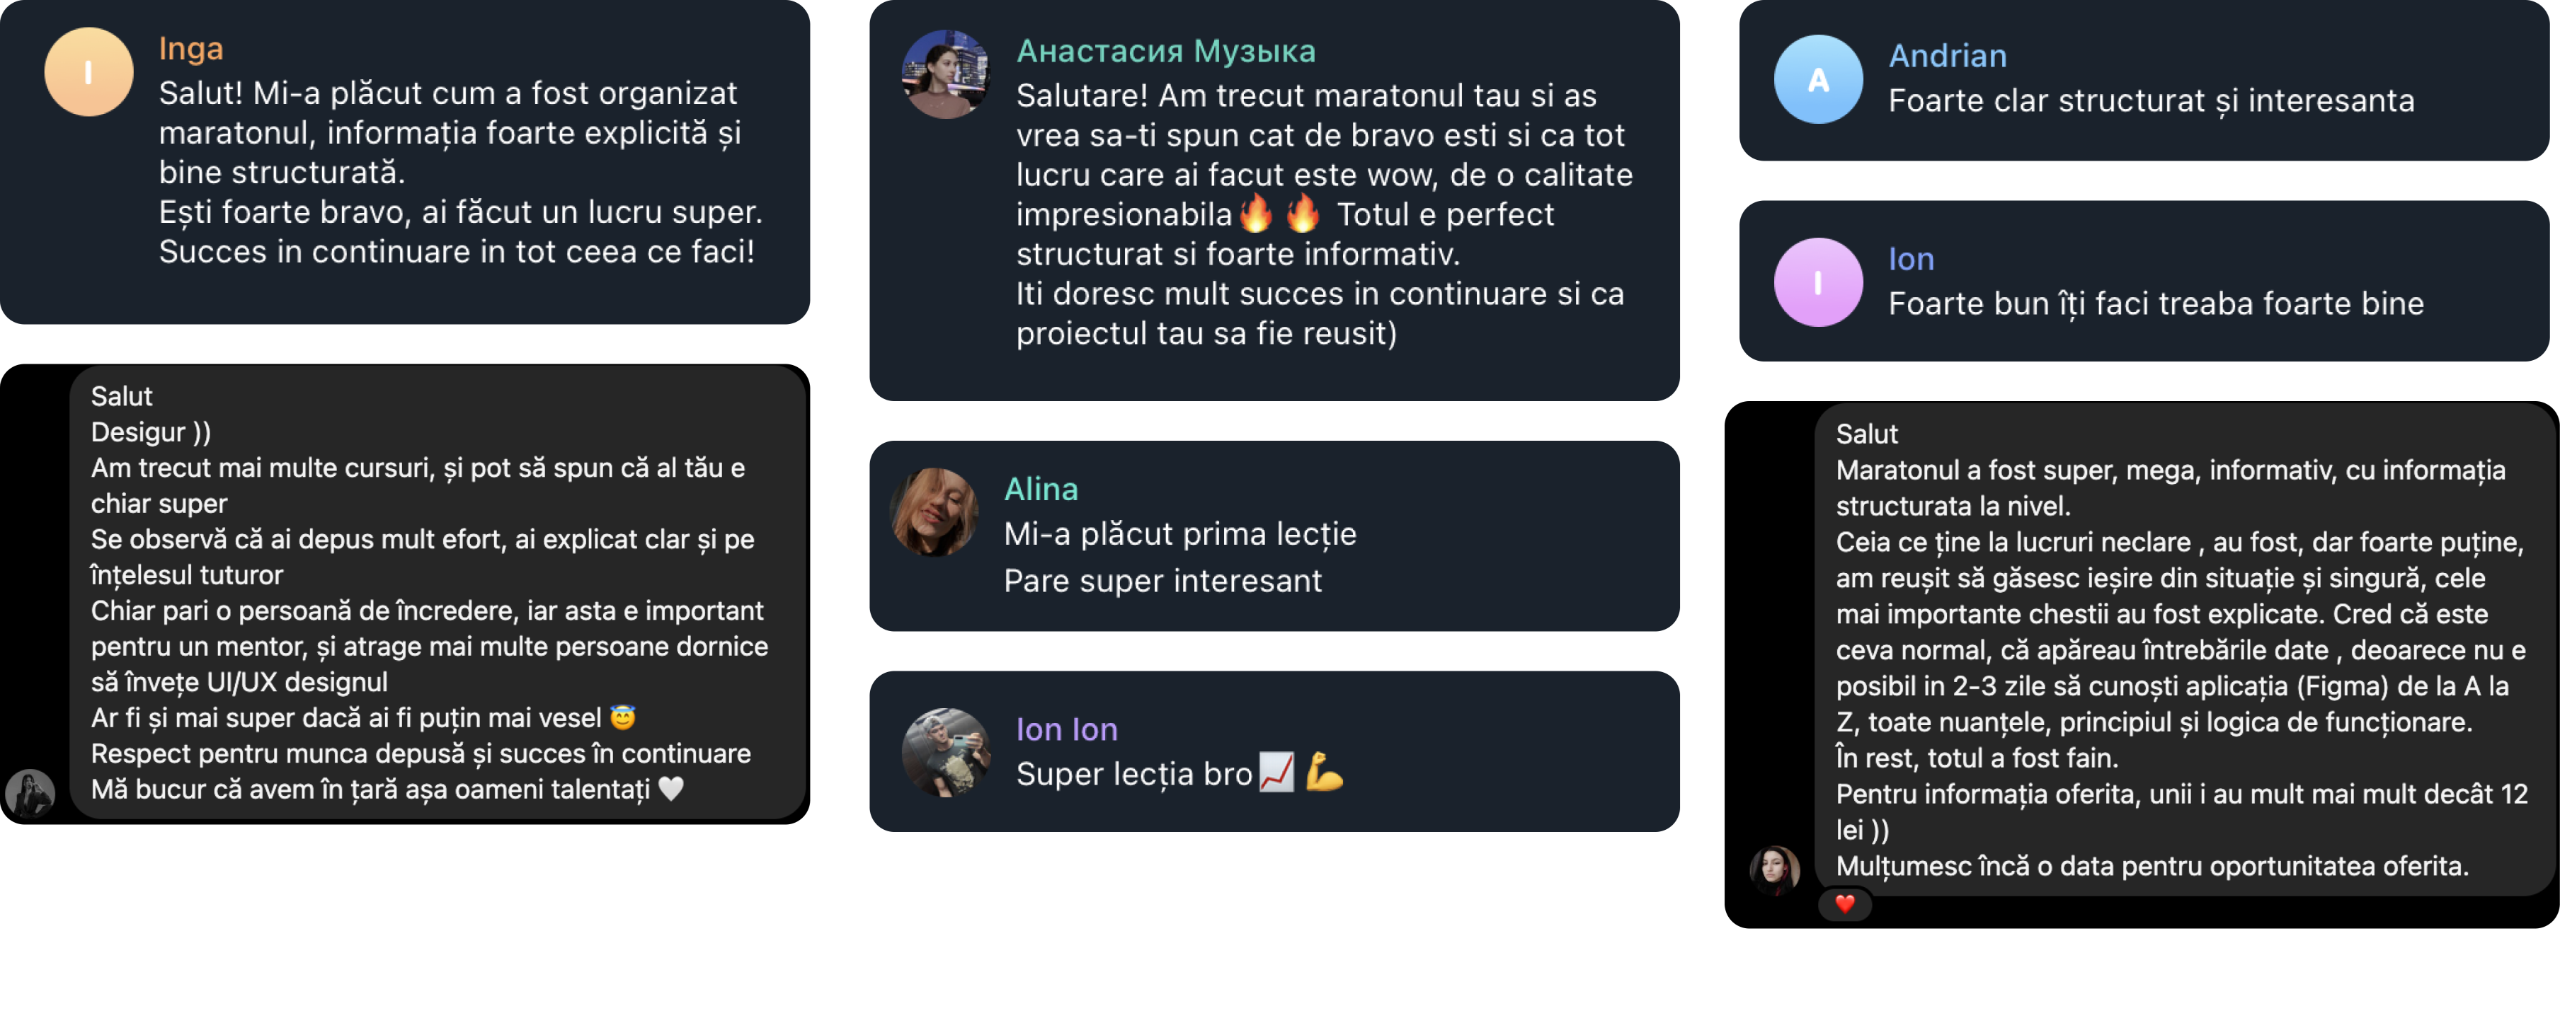Viewport: 2560px width, 1035px height.
Task: Click Inga's orange avatar circle
Action: coord(89,72)
